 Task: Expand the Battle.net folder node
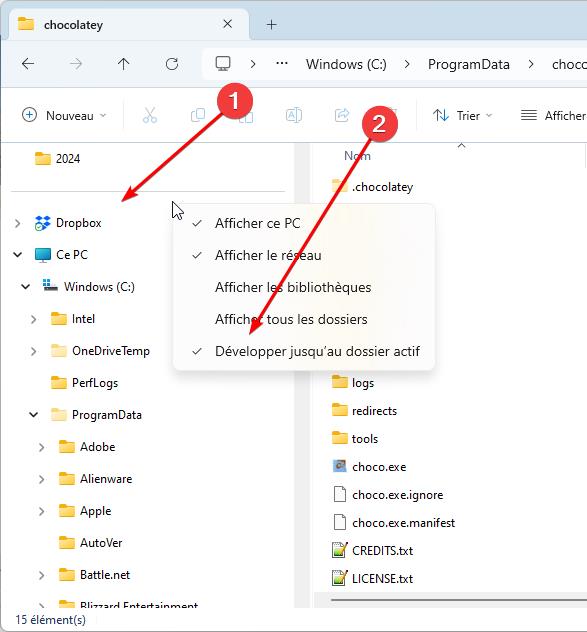click(42, 575)
